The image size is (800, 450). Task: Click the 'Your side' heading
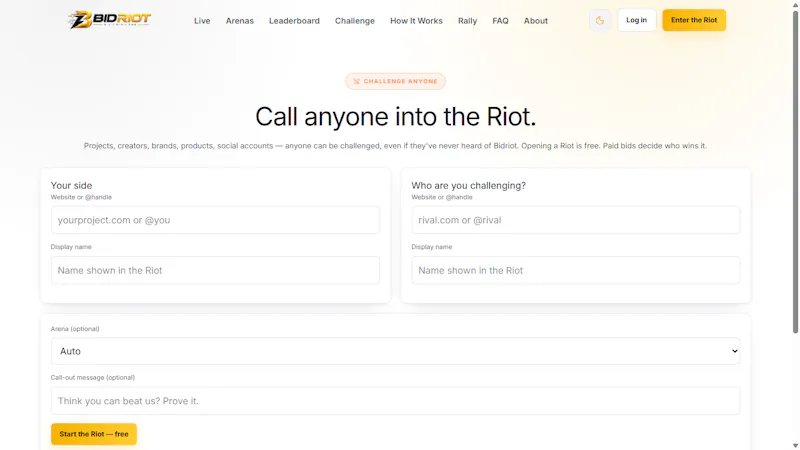coord(71,186)
